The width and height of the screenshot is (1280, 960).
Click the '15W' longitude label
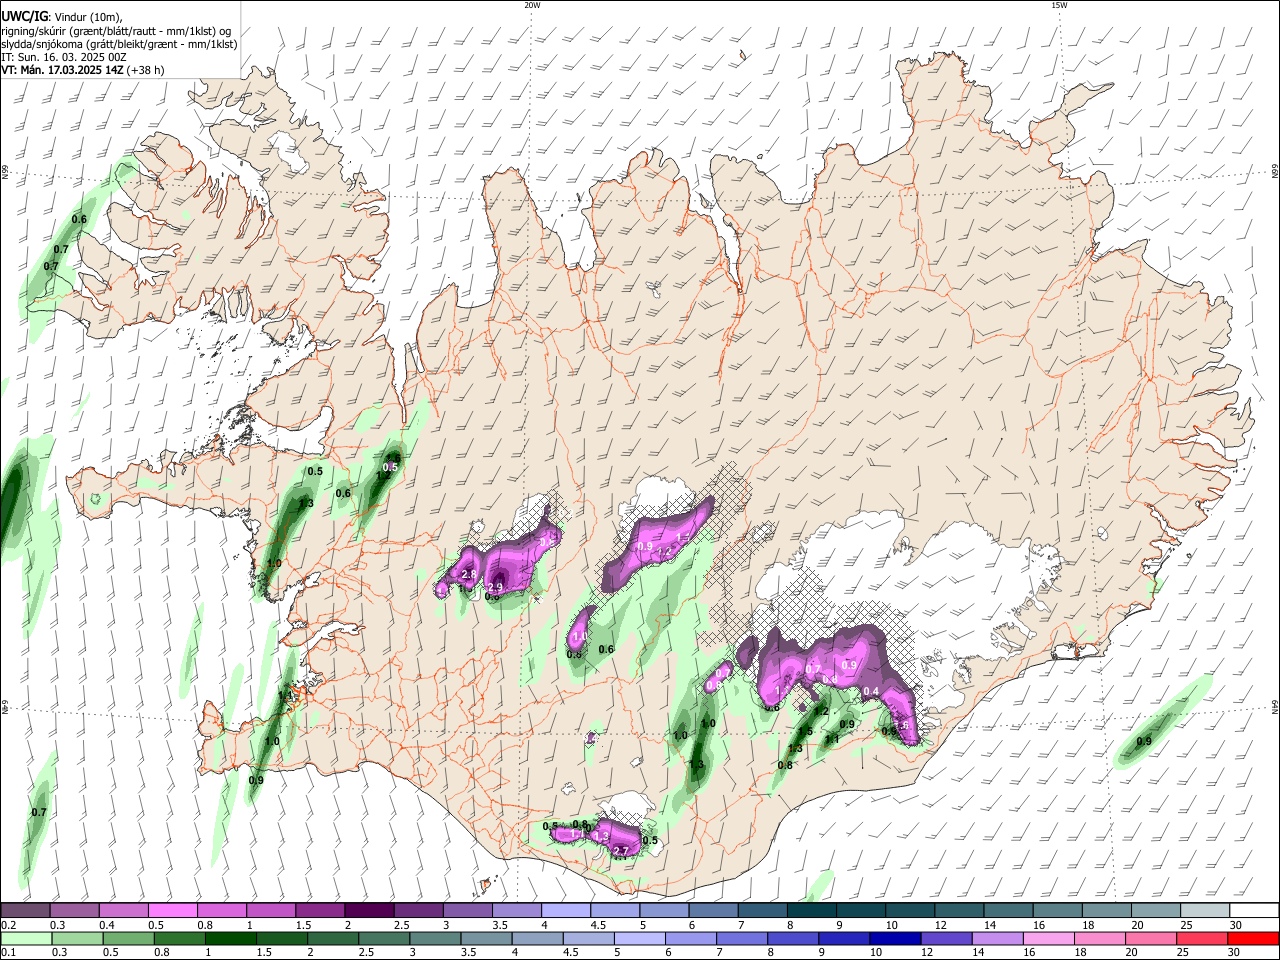coord(1058,5)
